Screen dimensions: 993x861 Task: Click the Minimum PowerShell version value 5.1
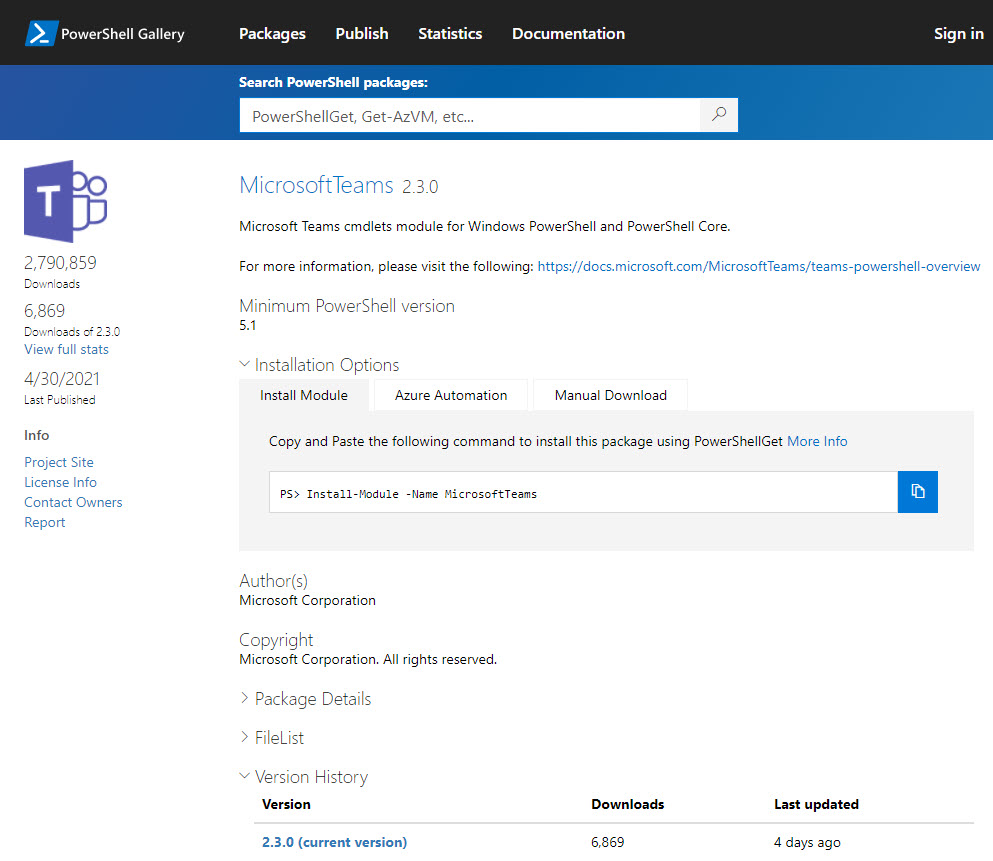248,325
